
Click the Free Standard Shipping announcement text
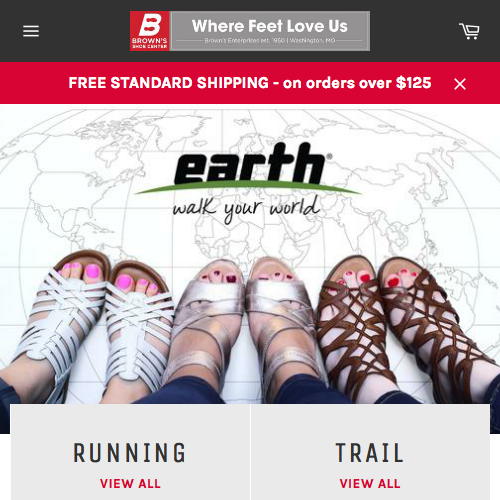[250, 83]
